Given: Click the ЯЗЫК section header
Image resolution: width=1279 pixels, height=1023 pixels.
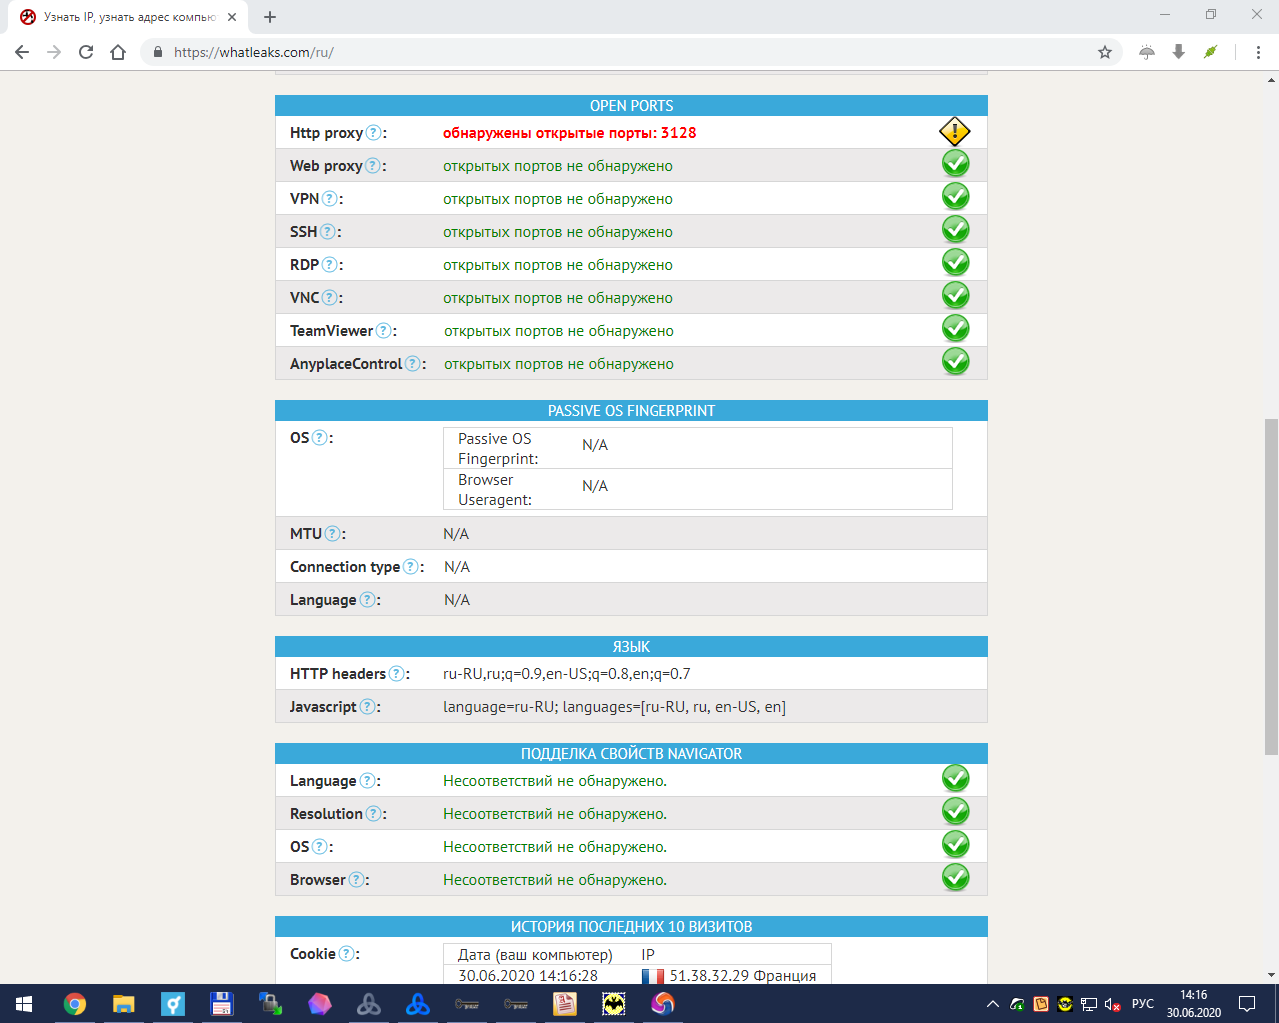Looking at the screenshot, I should click(x=631, y=647).
